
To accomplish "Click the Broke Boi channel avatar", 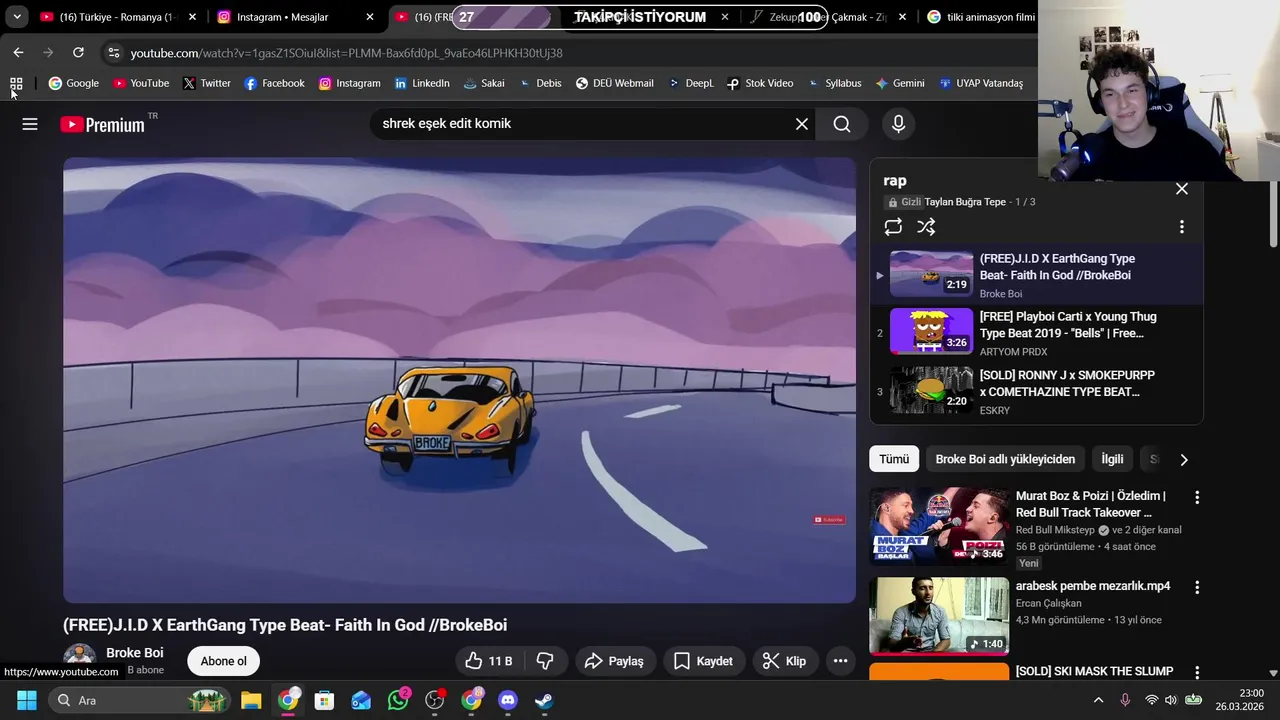I will [x=79, y=659].
